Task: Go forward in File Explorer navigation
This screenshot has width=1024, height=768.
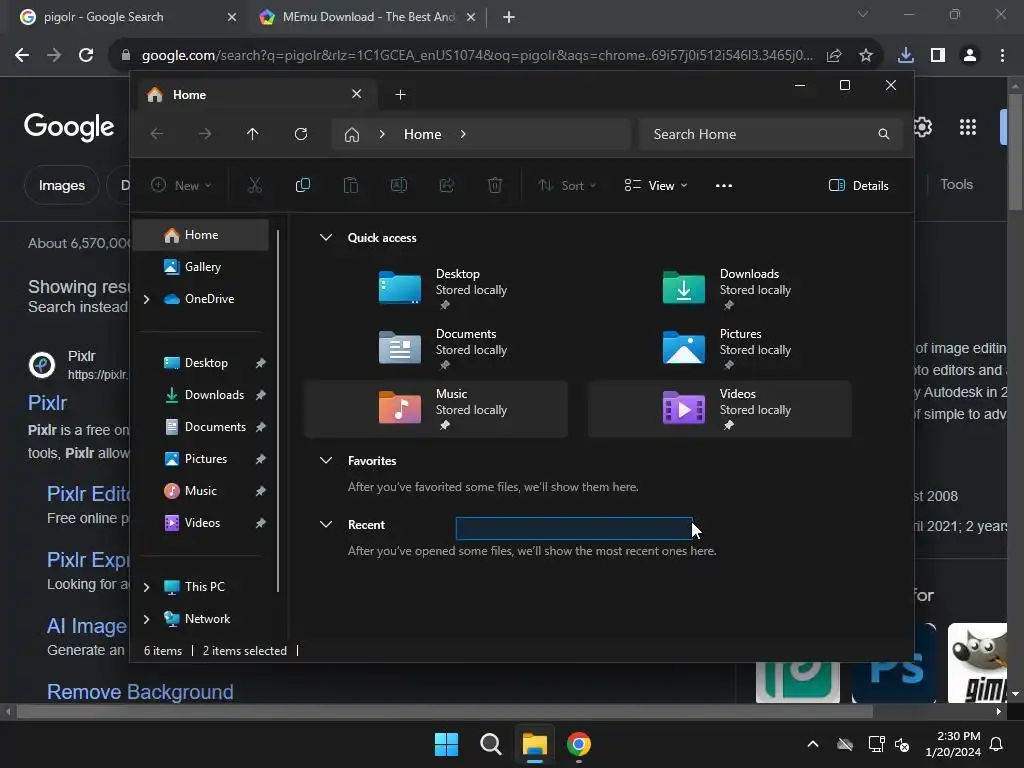Action: click(x=205, y=134)
